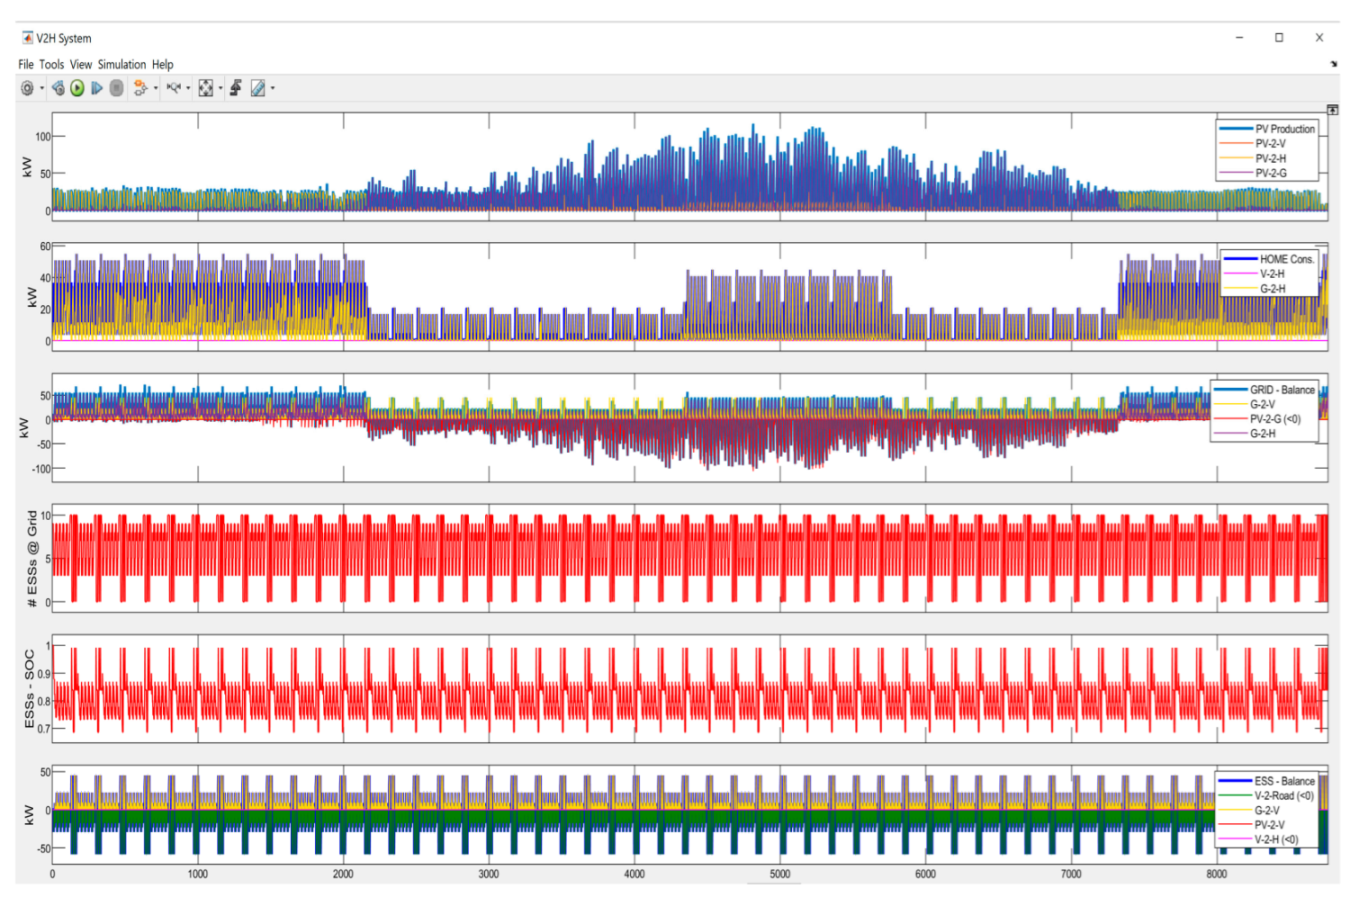1350x897 pixels.
Task: Select the Zoom tool in toolbar
Action: point(174,89)
